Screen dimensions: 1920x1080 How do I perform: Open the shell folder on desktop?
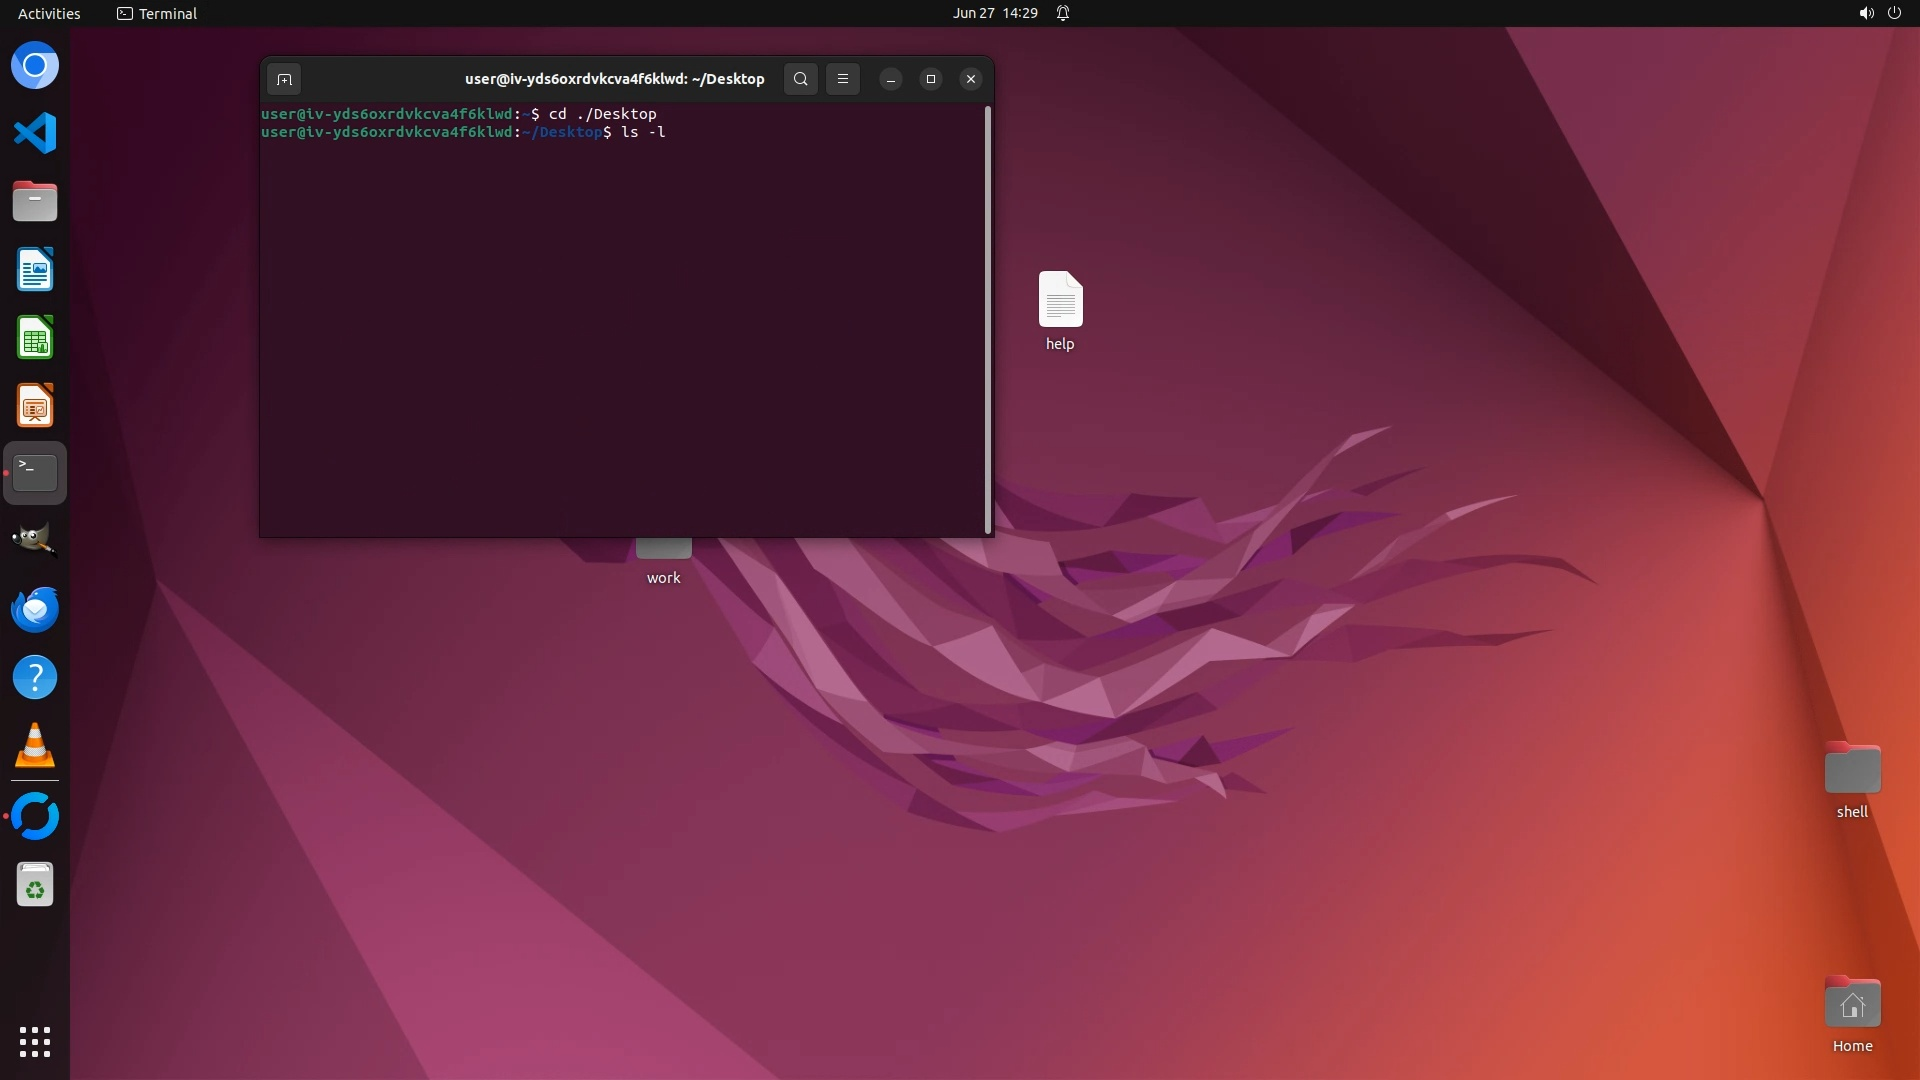tap(1852, 770)
